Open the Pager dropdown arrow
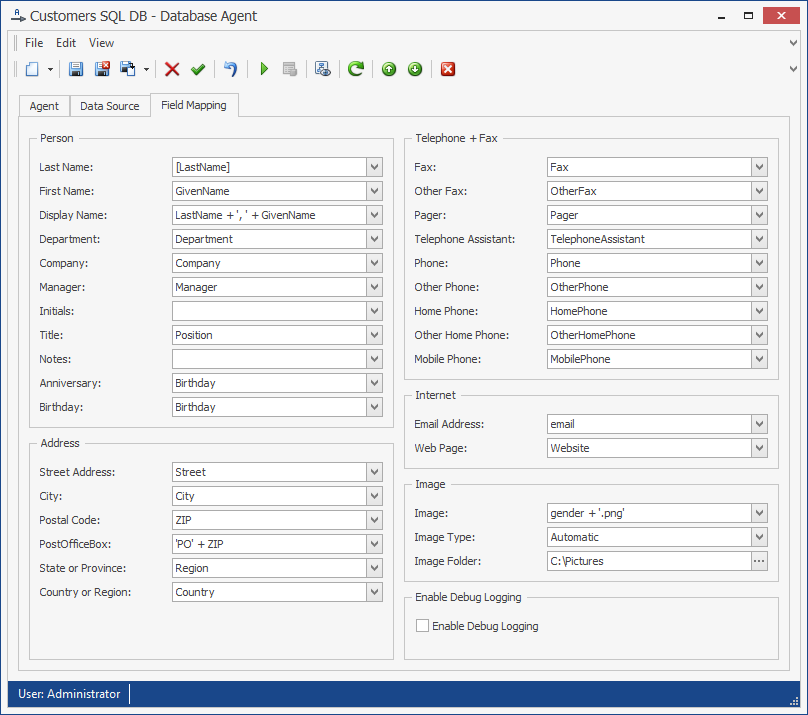808x715 pixels. coord(759,215)
